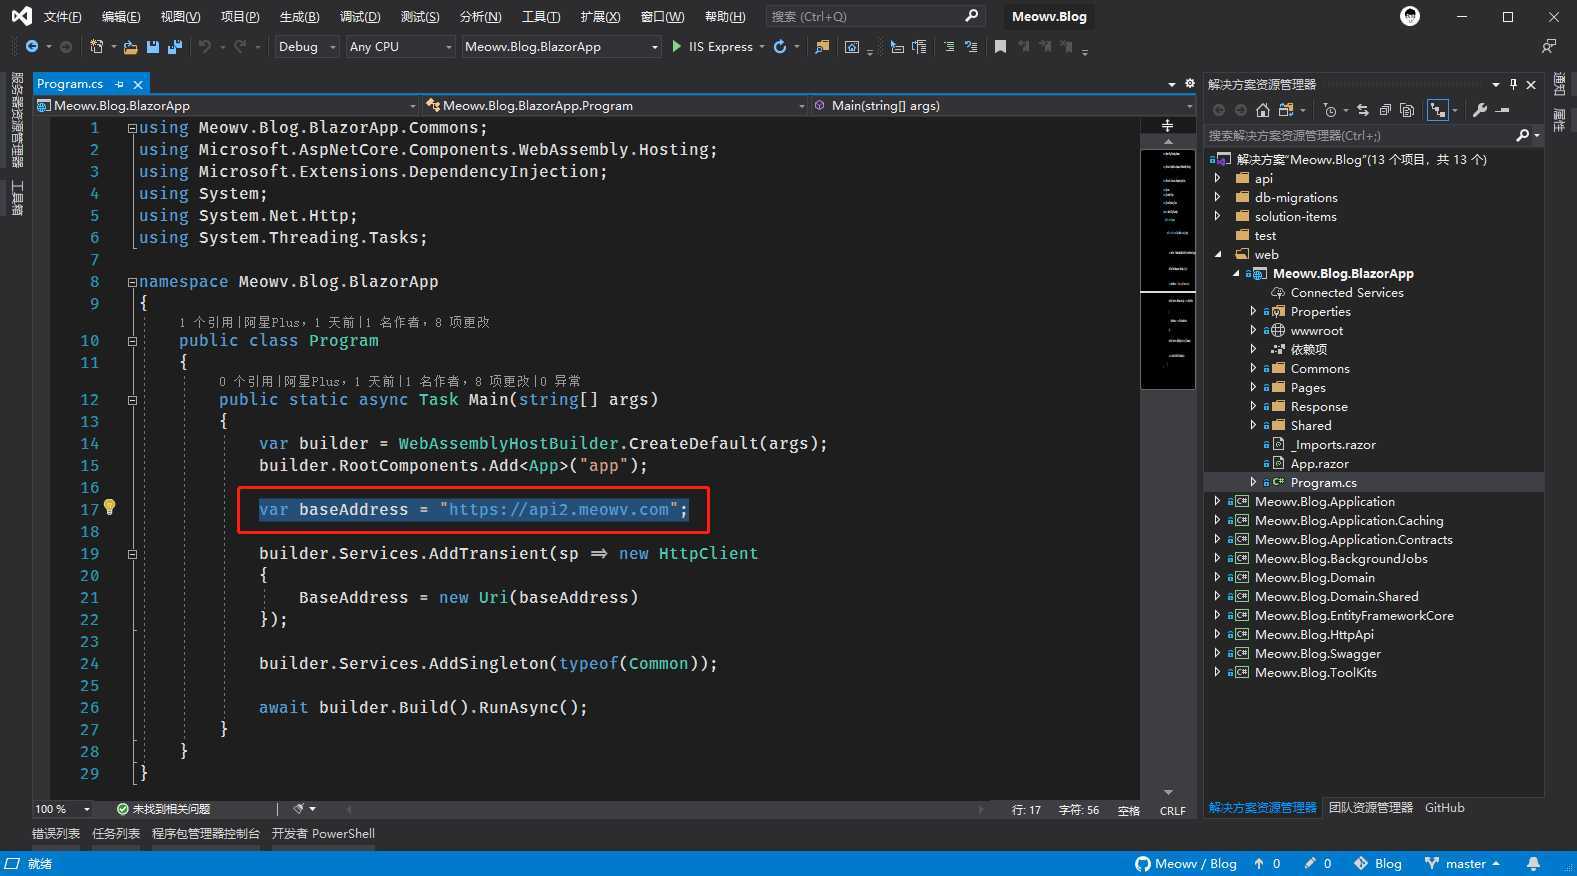Toggle the pin on Program.cs tab
Screen dimensions: 1577x876
[x=119, y=84]
